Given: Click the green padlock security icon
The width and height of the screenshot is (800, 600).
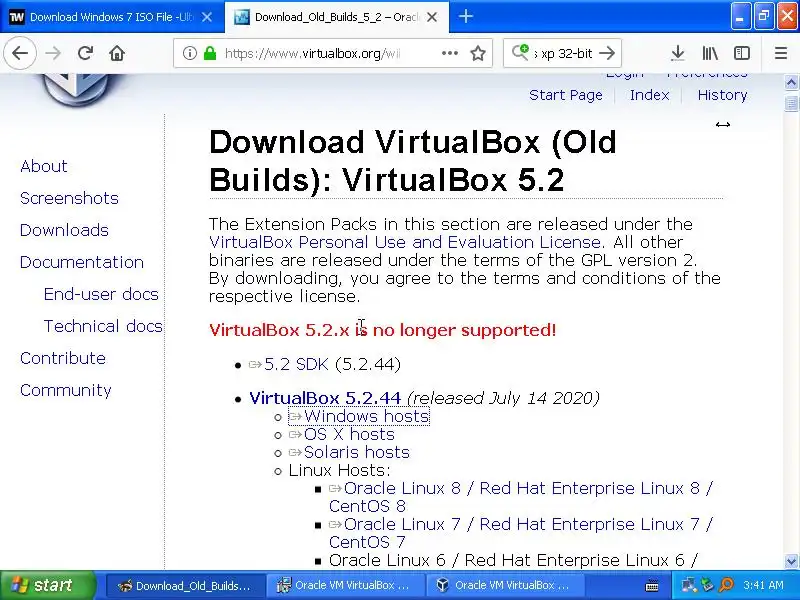Looking at the screenshot, I should click(x=210, y=53).
